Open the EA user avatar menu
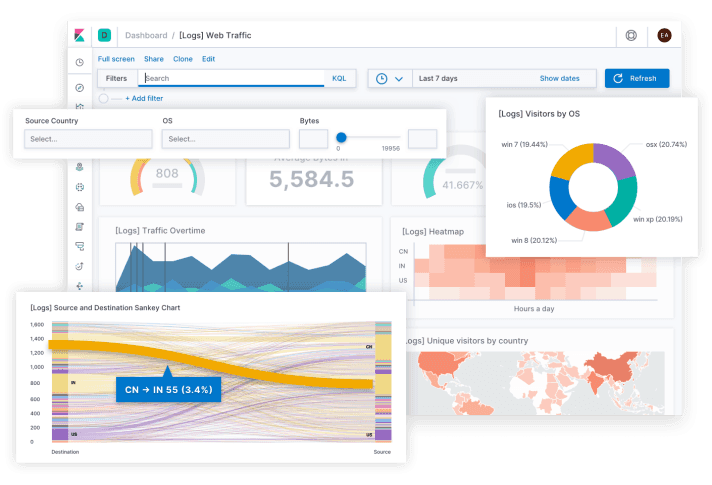Screen dimensions: 712x485 coord(664,35)
